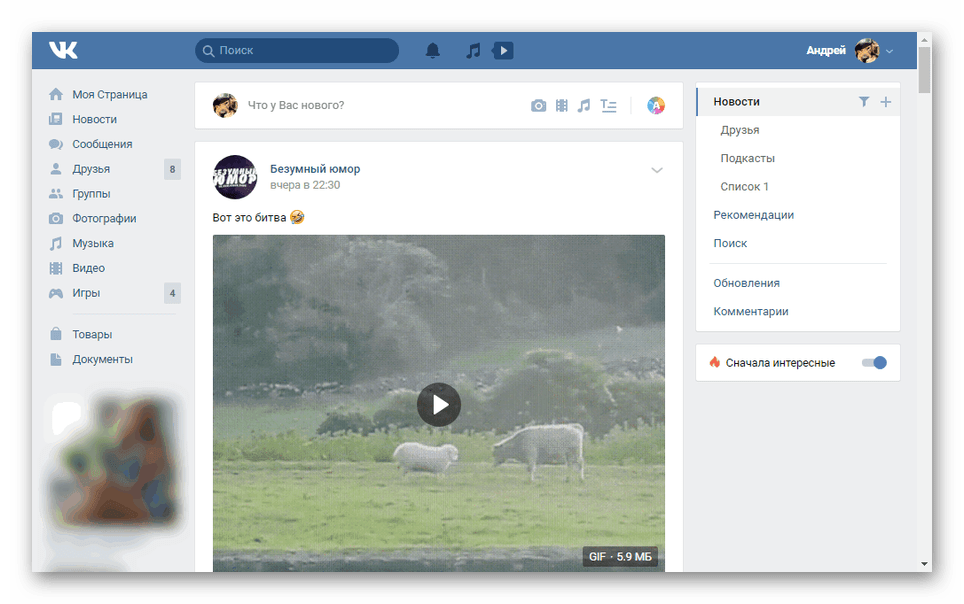Open article editor icon in post box
The width and height of the screenshot is (964, 604).
tap(609, 106)
